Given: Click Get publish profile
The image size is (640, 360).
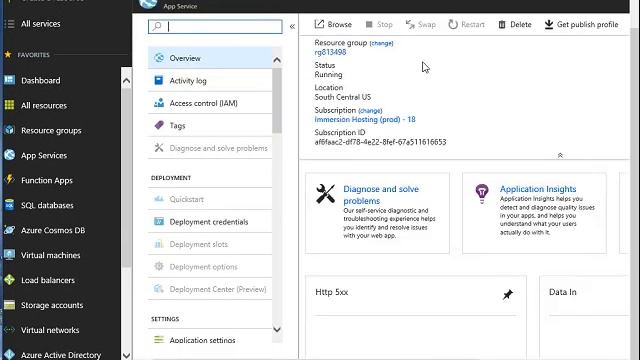Looking at the screenshot, I should [x=581, y=24].
